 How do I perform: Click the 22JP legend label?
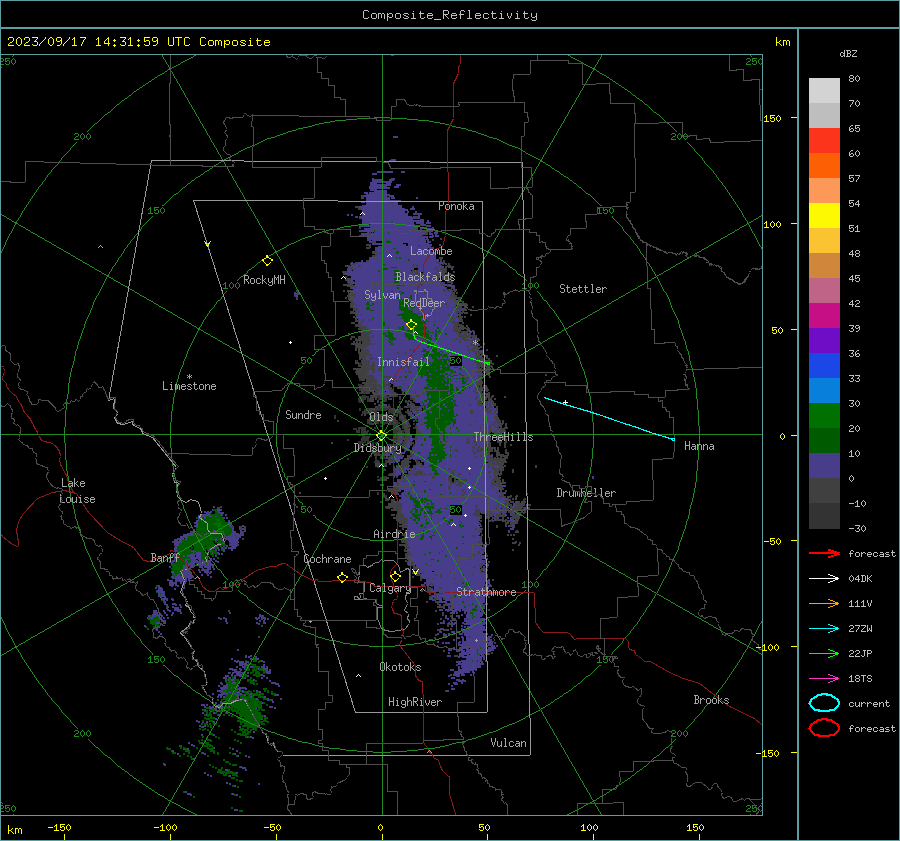click(860, 653)
